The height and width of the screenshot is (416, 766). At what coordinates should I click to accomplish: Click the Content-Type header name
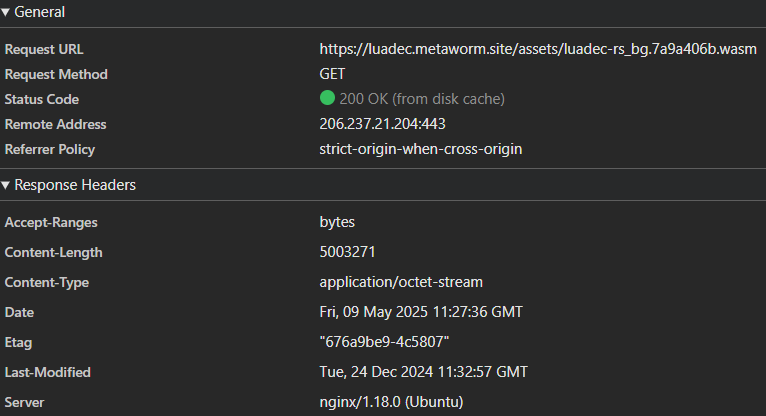point(48,282)
